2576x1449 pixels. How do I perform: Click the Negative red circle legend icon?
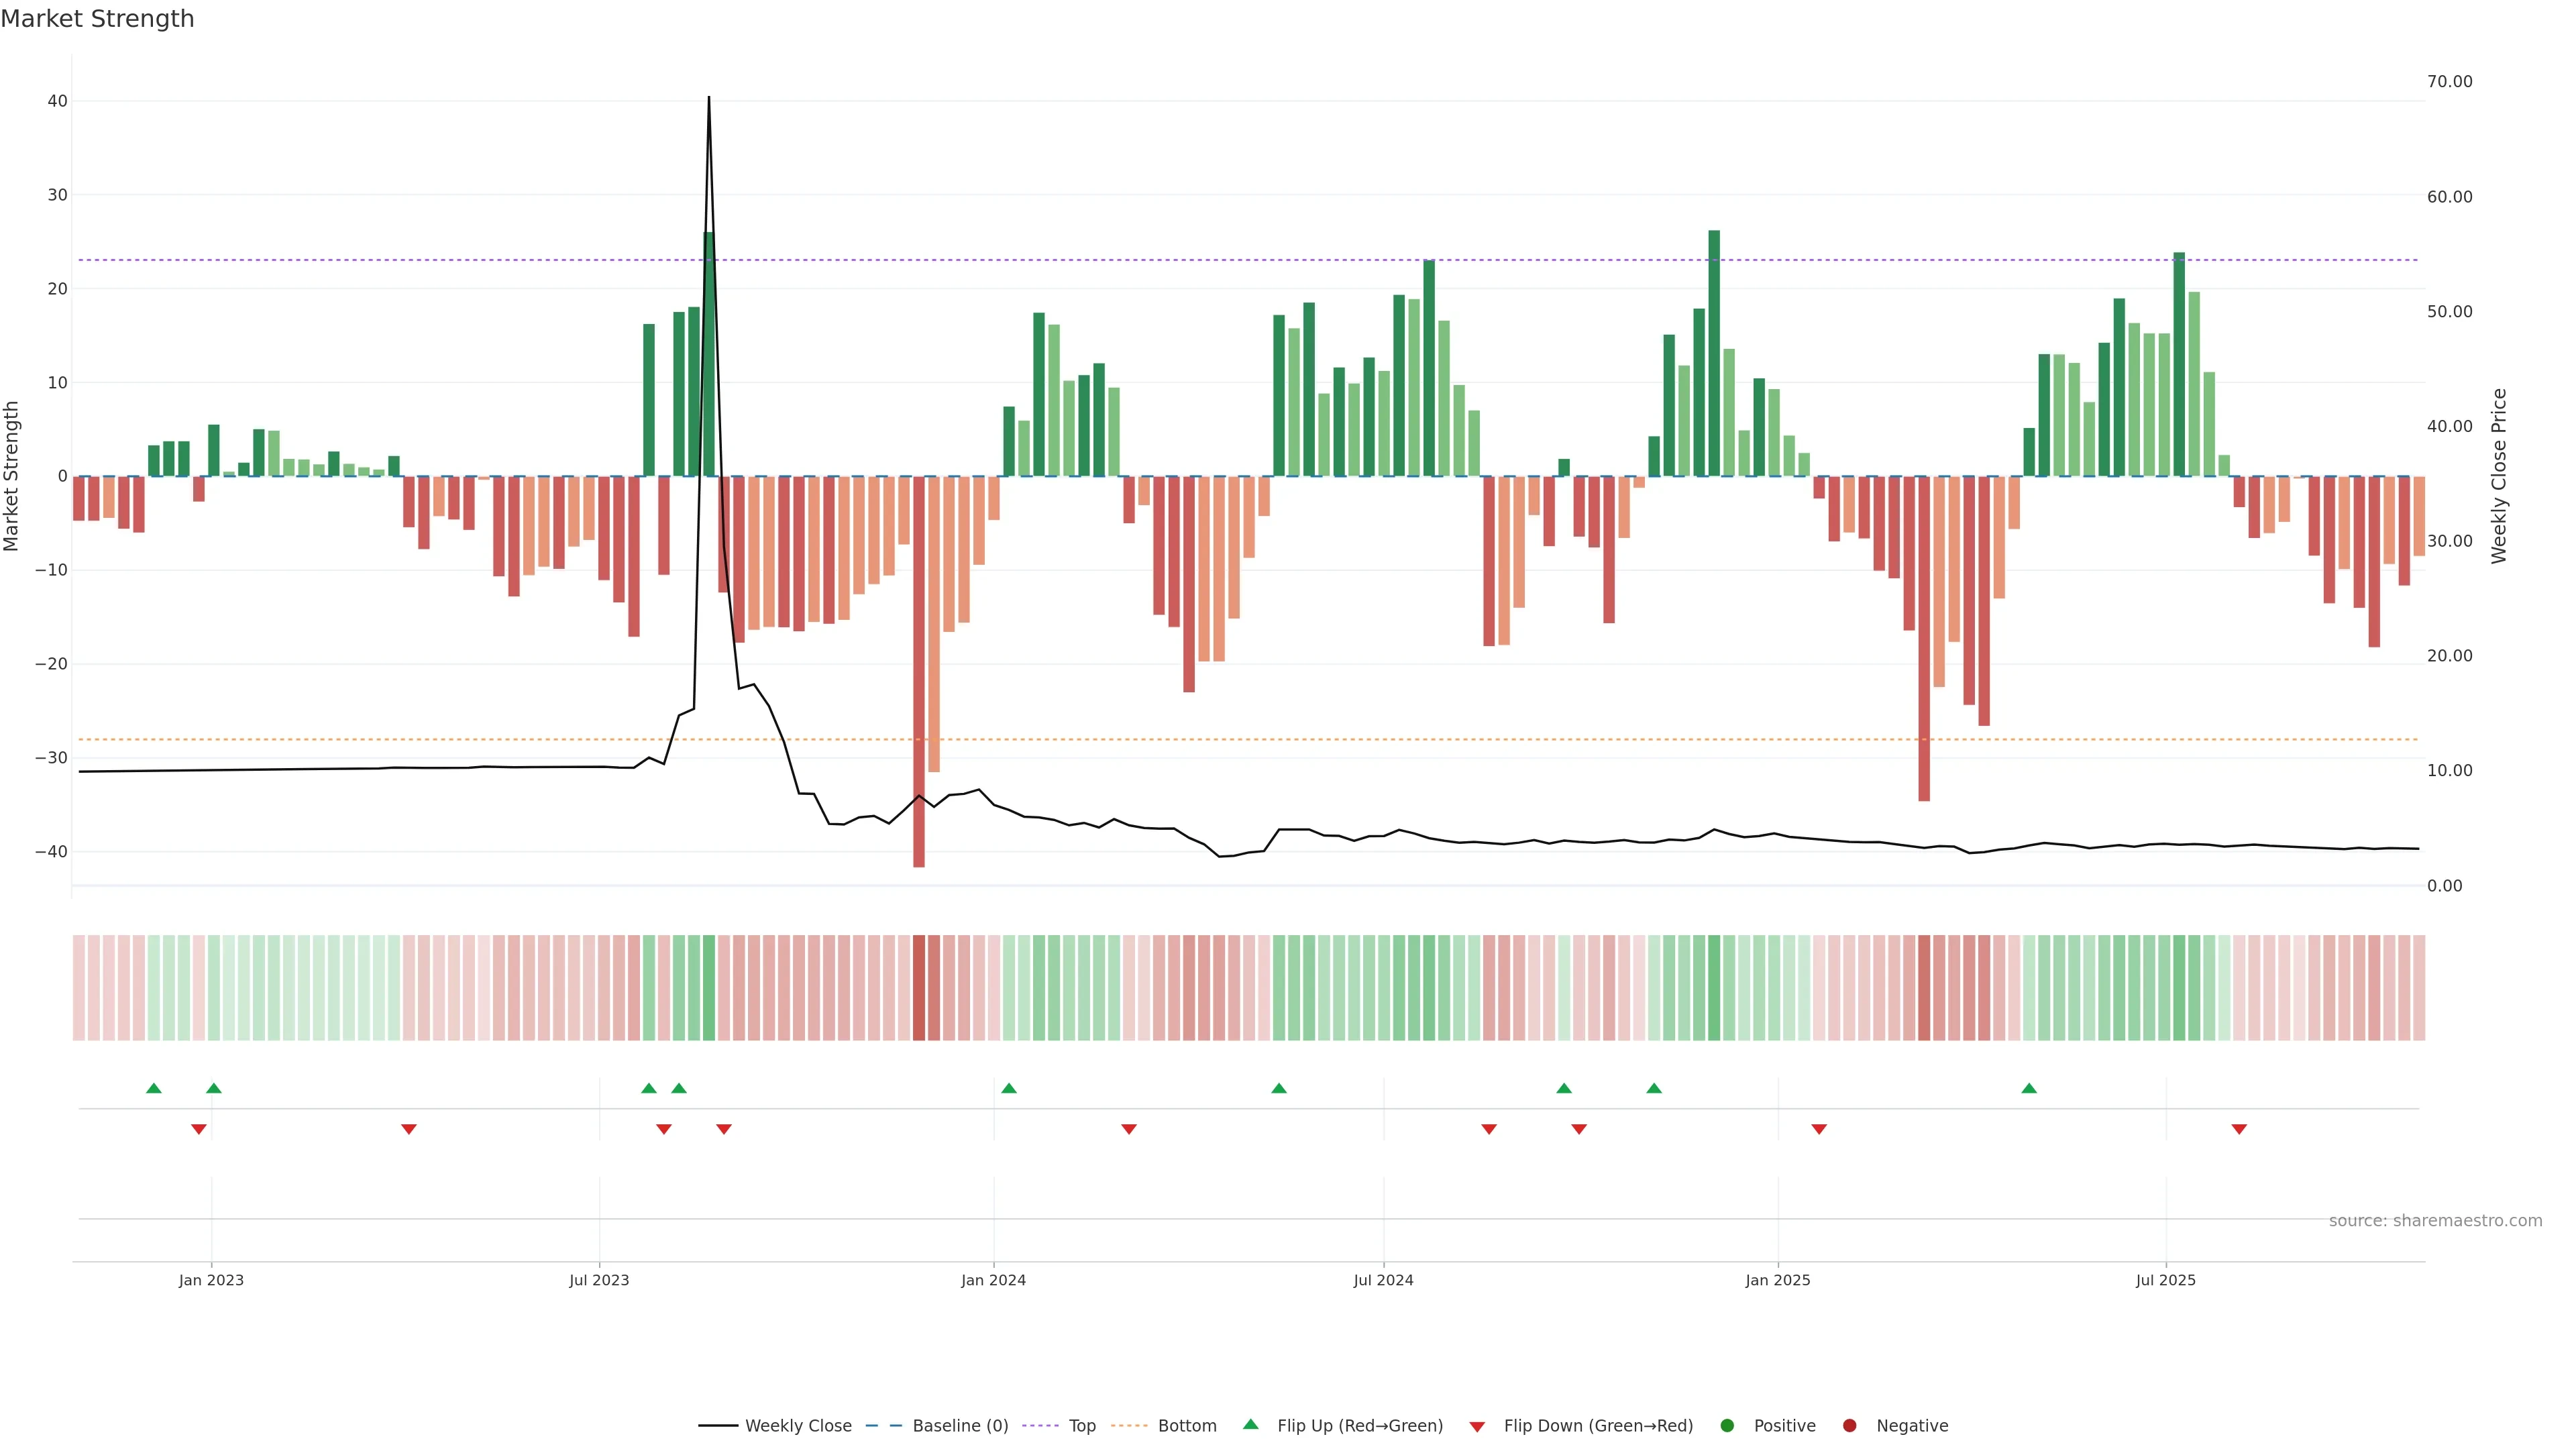[x=1849, y=1426]
